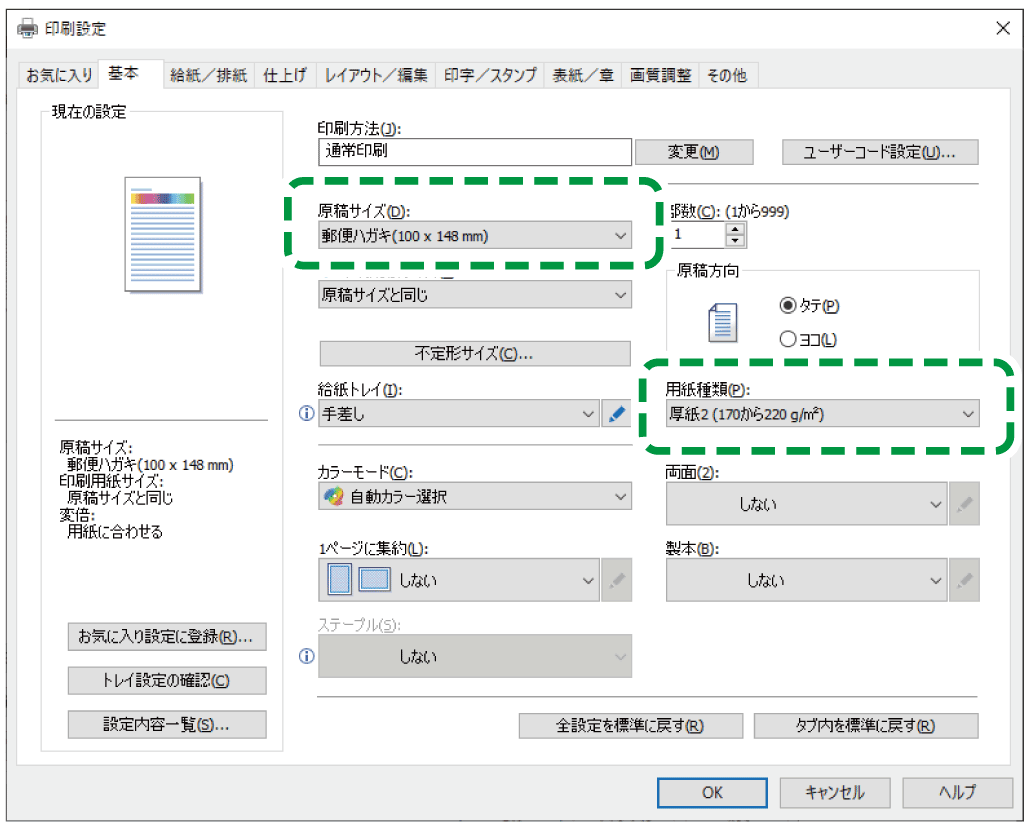Select the タテ portrait radio button
The width and height of the screenshot is (1028, 826).
788,305
